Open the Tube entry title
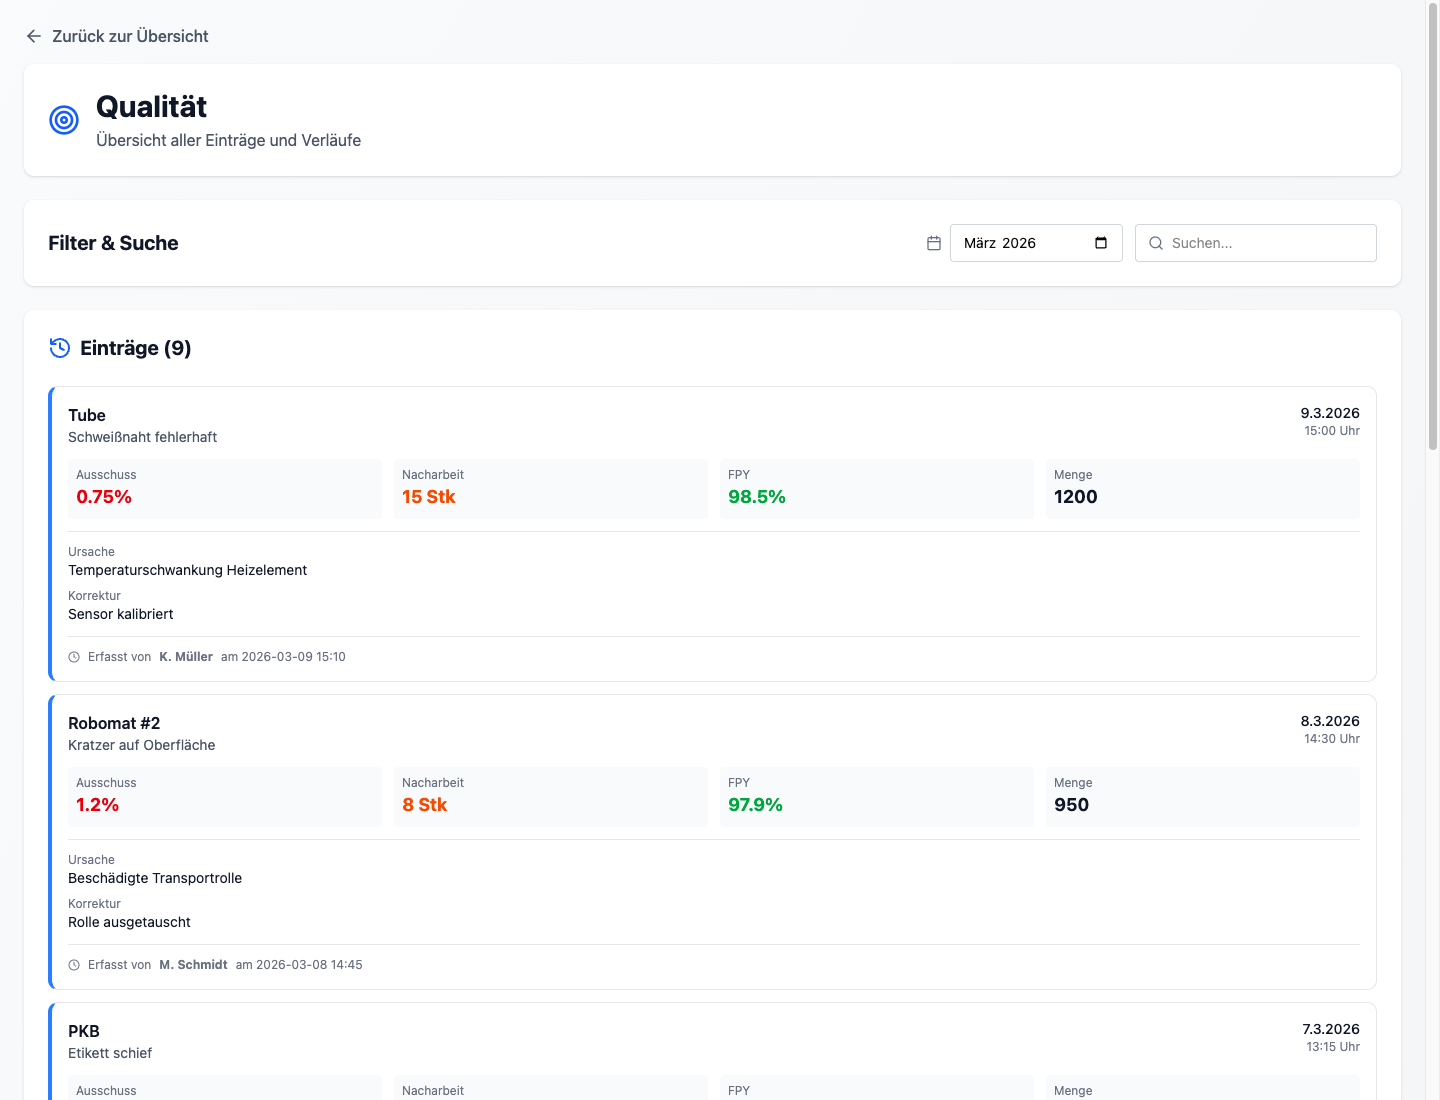Image resolution: width=1440 pixels, height=1100 pixels. click(x=87, y=415)
